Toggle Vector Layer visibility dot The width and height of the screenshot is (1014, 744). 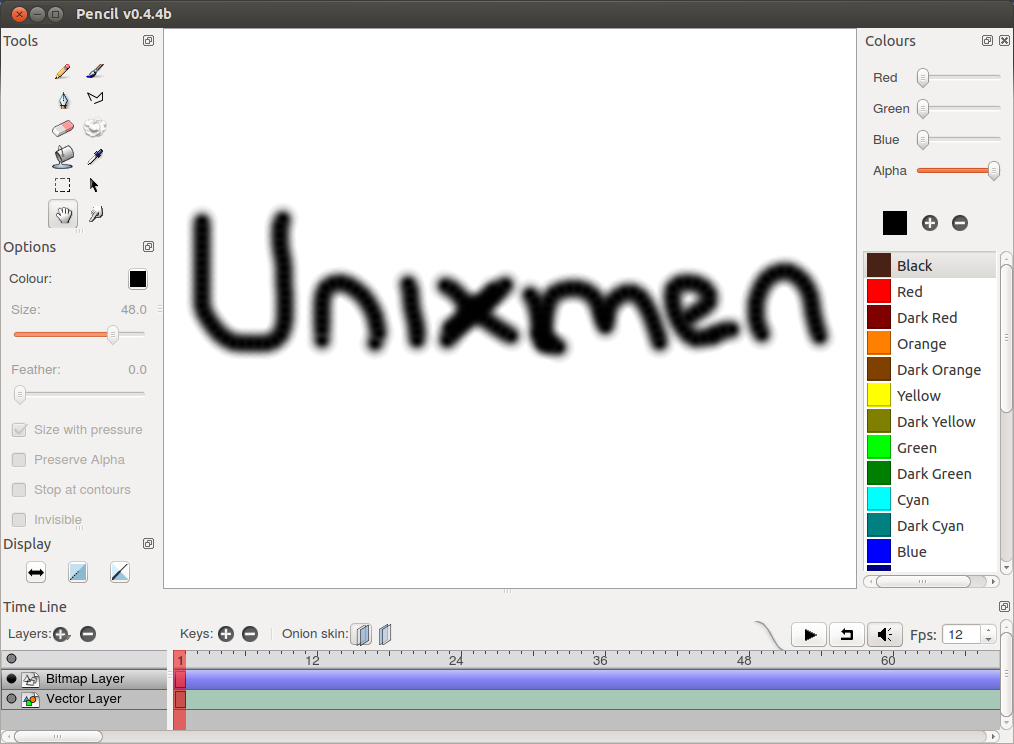(x=12, y=699)
